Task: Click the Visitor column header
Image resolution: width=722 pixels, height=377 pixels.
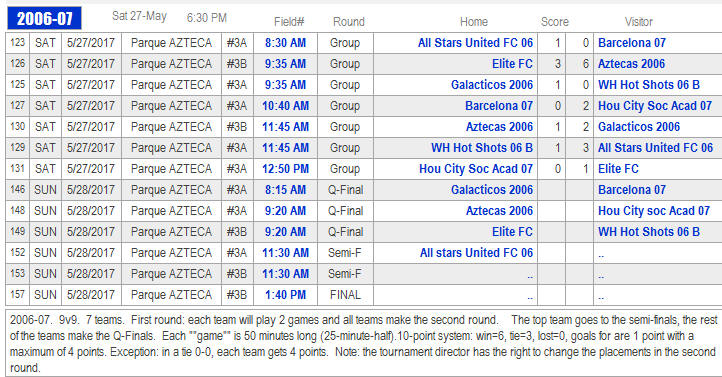Action: pos(639,22)
